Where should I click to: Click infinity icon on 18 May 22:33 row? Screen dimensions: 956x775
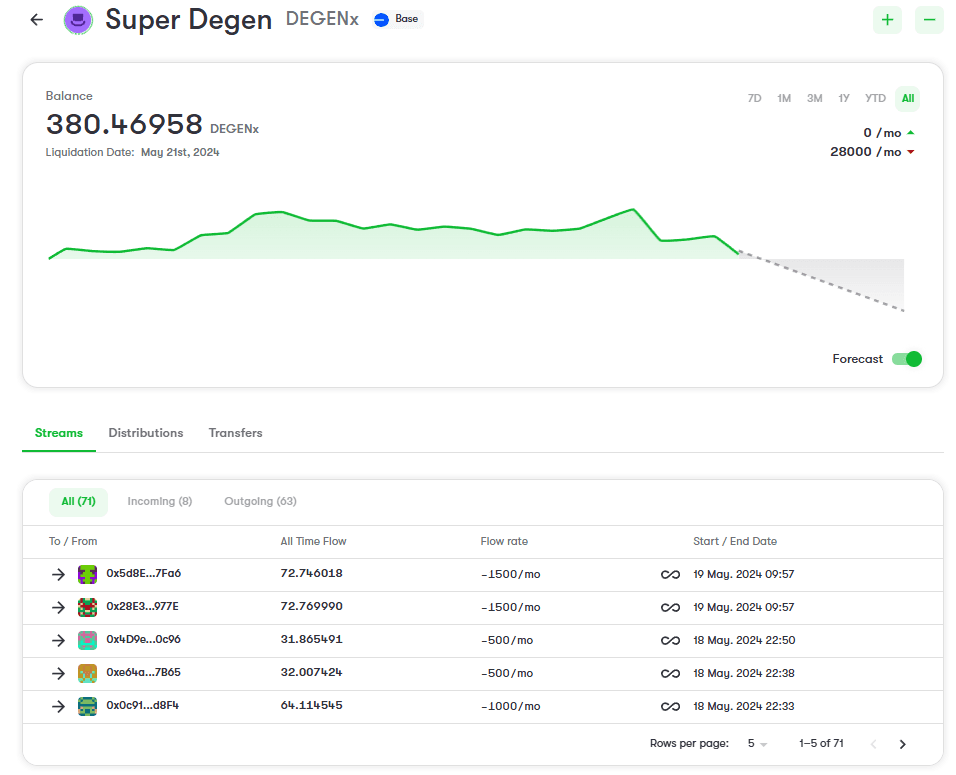click(x=670, y=706)
